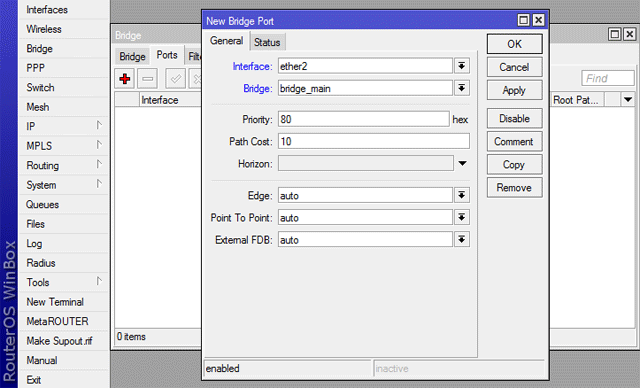This screenshot has width=640, height=388.
Task: Switch to the Status tab
Action: click(x=267, y=42)
